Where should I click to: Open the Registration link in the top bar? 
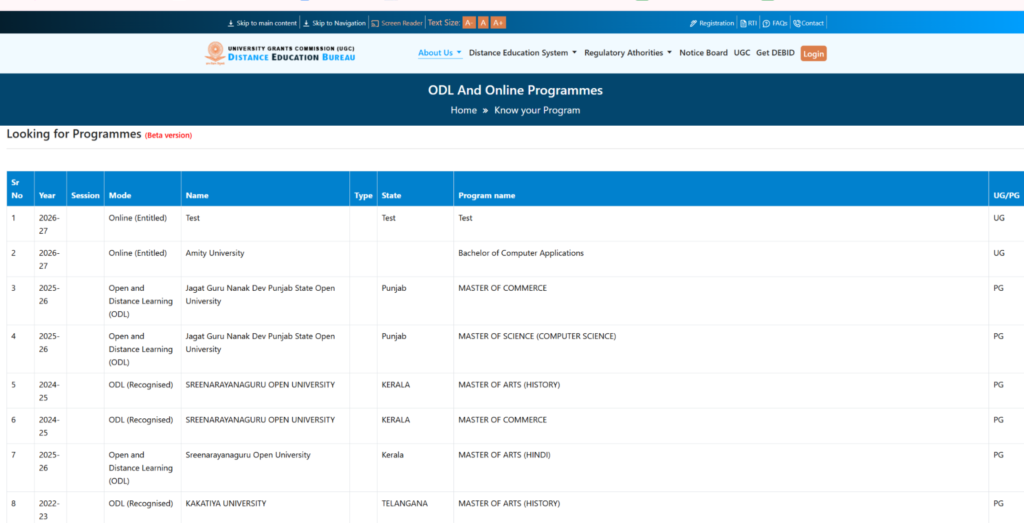point(712,23)
